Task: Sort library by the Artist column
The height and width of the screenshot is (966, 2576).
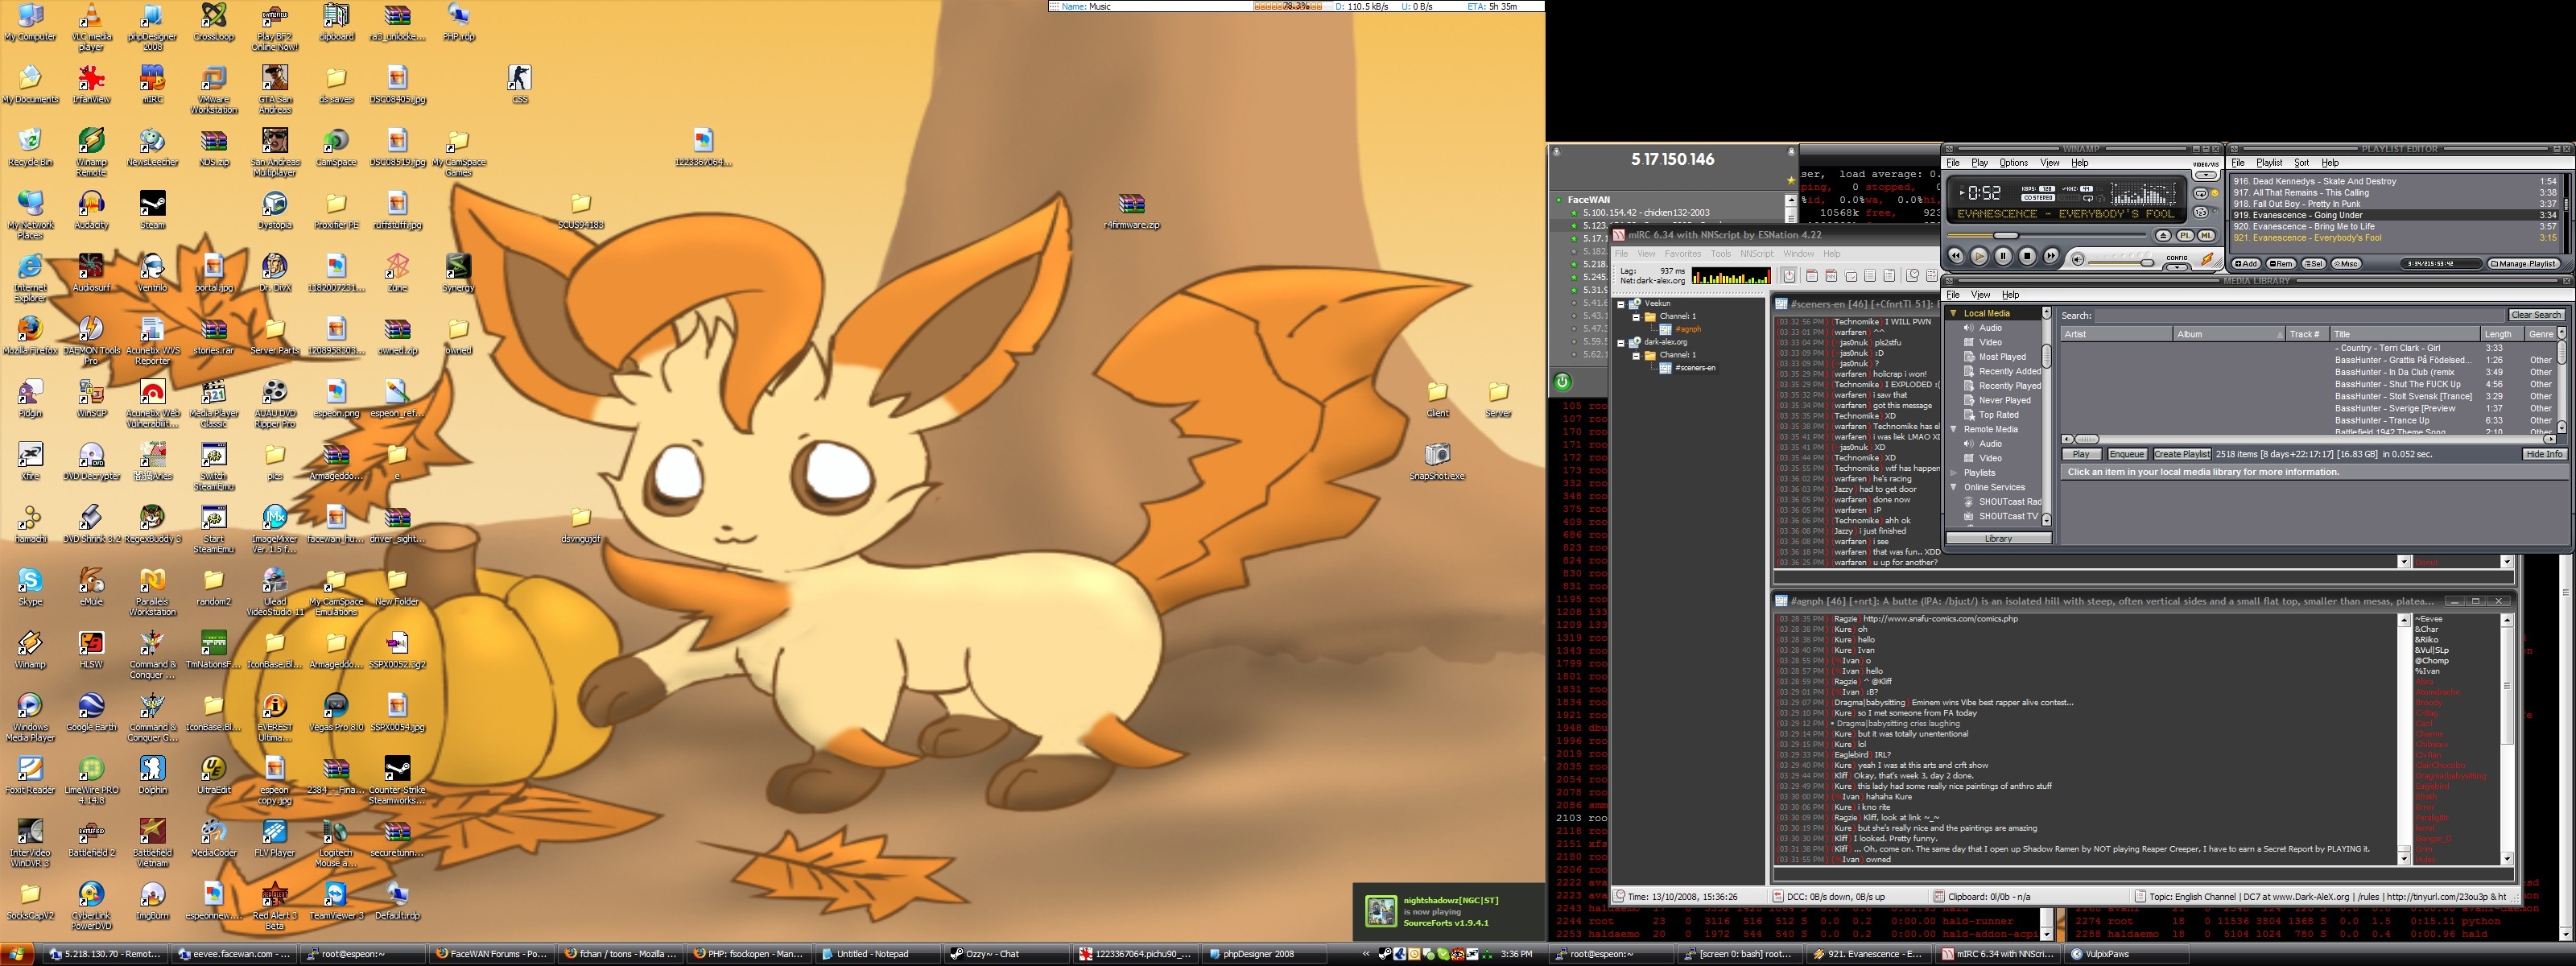Action: click(2116, 334)
